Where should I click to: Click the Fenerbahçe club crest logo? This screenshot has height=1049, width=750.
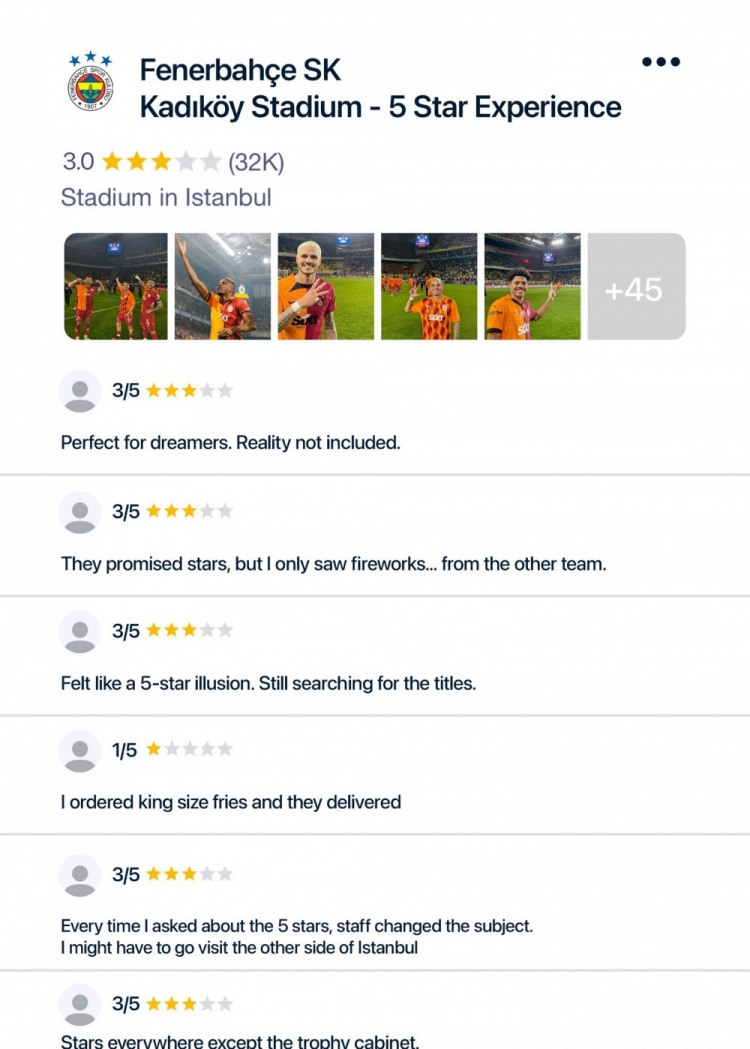(x=90, y=81)
